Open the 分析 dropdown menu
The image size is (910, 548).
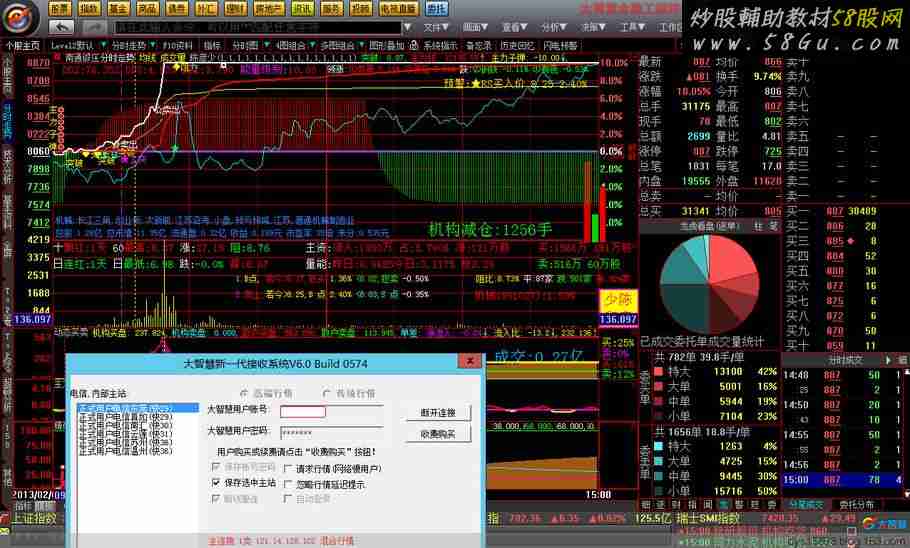tap(554, 27)
